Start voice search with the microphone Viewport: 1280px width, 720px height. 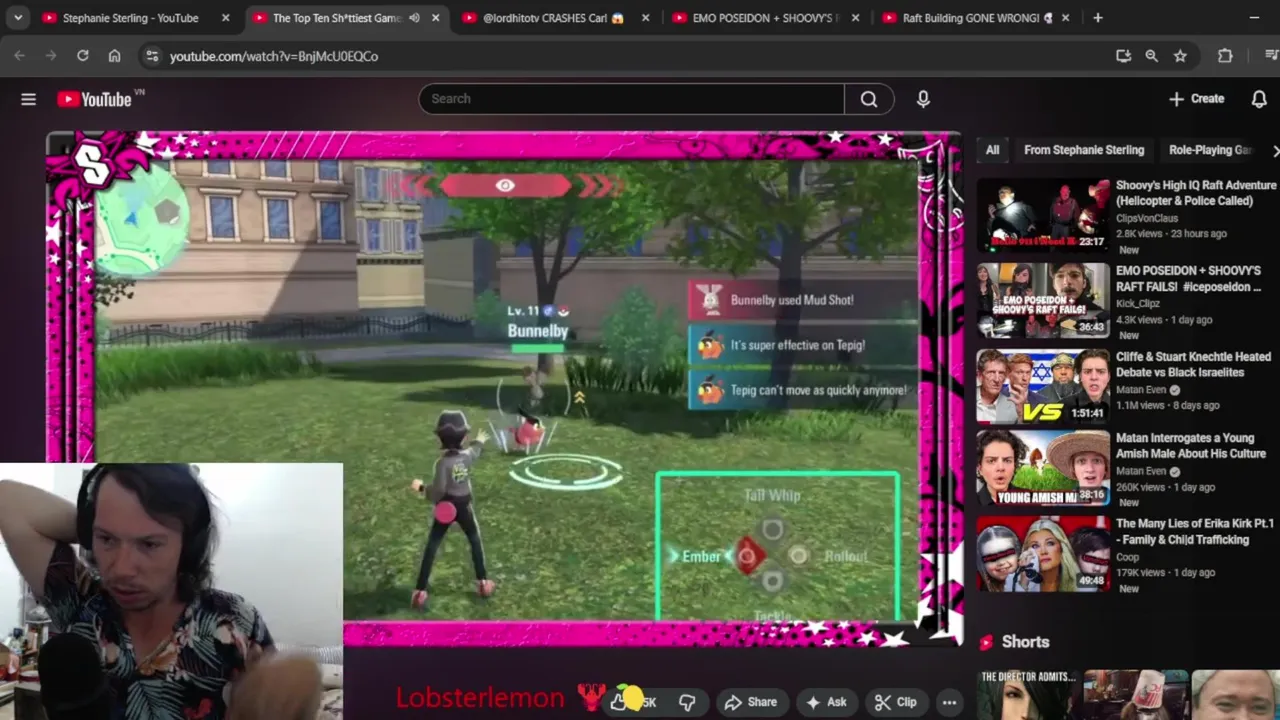(x=923, y=99)
